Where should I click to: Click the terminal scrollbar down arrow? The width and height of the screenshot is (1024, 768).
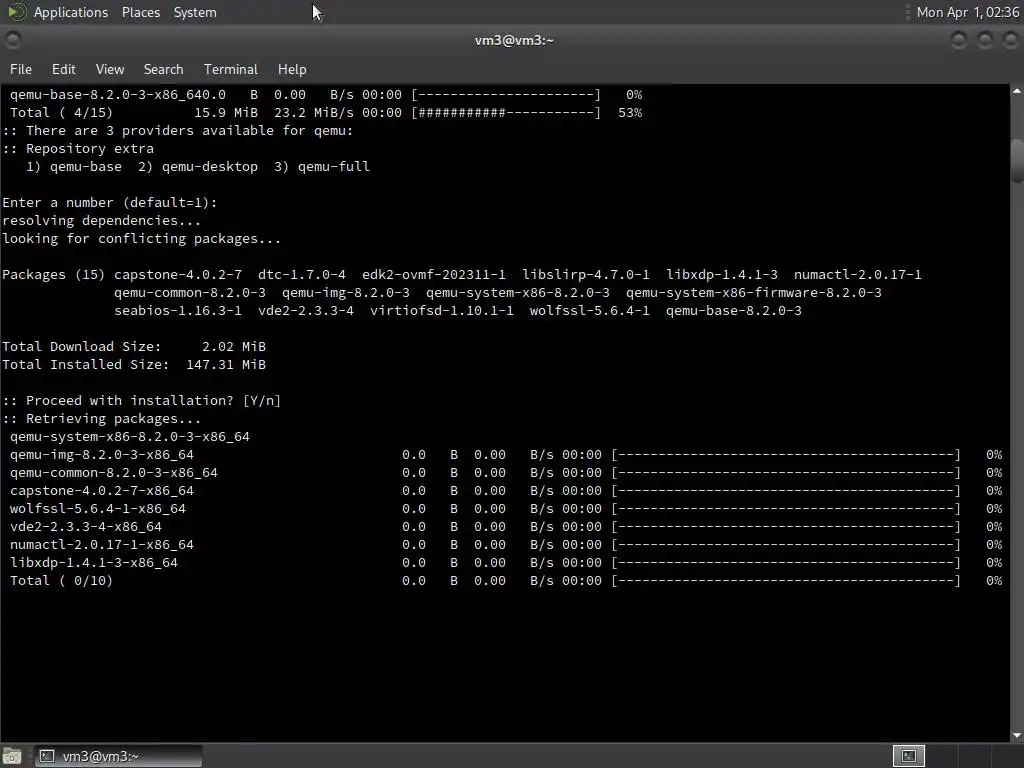[1017, 735]
